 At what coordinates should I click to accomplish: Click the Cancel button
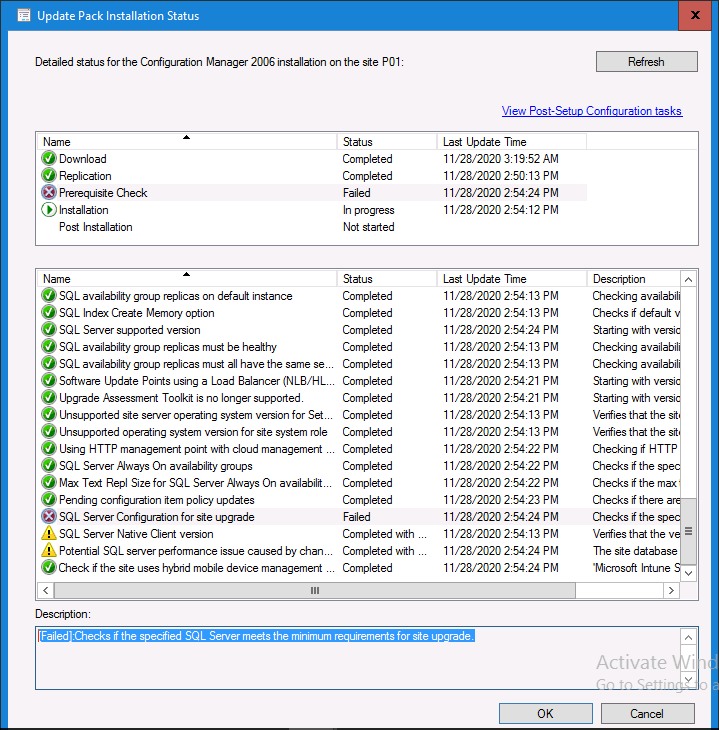point(647,714)
